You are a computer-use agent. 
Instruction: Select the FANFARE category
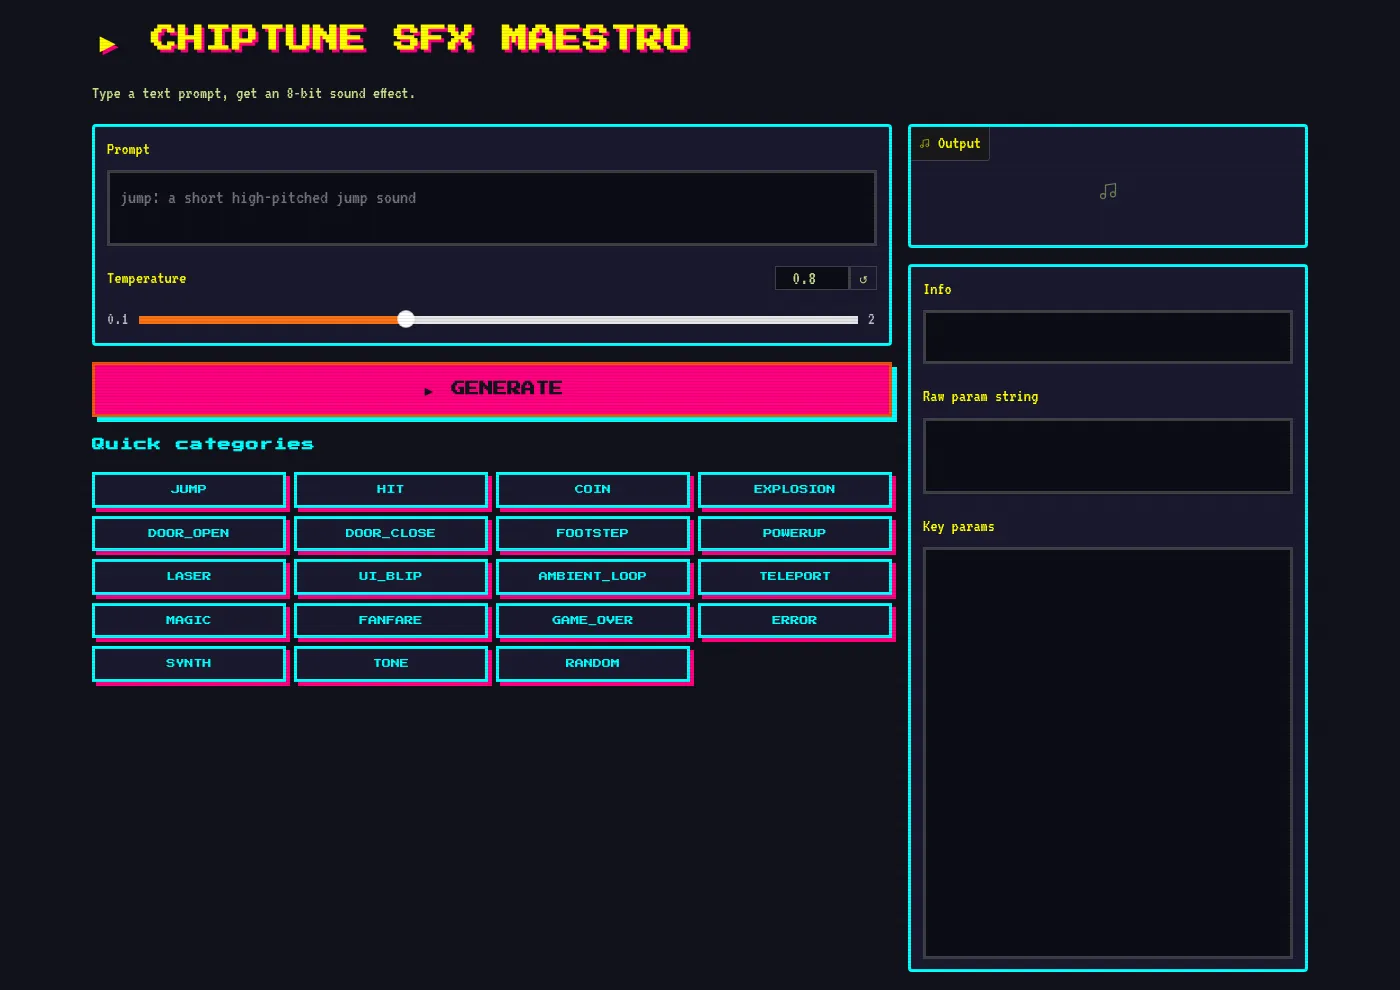coord(391,620)
